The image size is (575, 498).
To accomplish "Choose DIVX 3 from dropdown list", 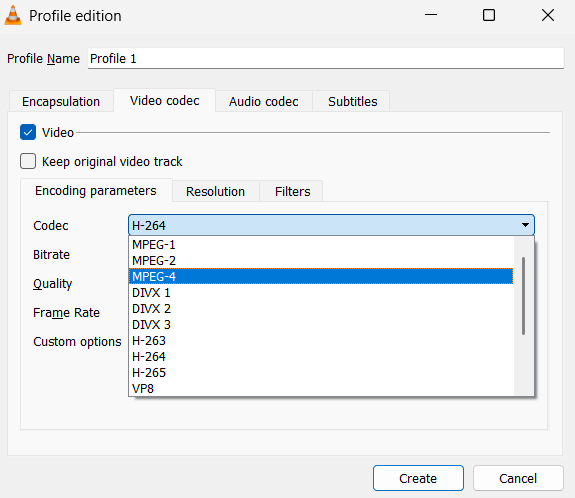I will (321, 325).
